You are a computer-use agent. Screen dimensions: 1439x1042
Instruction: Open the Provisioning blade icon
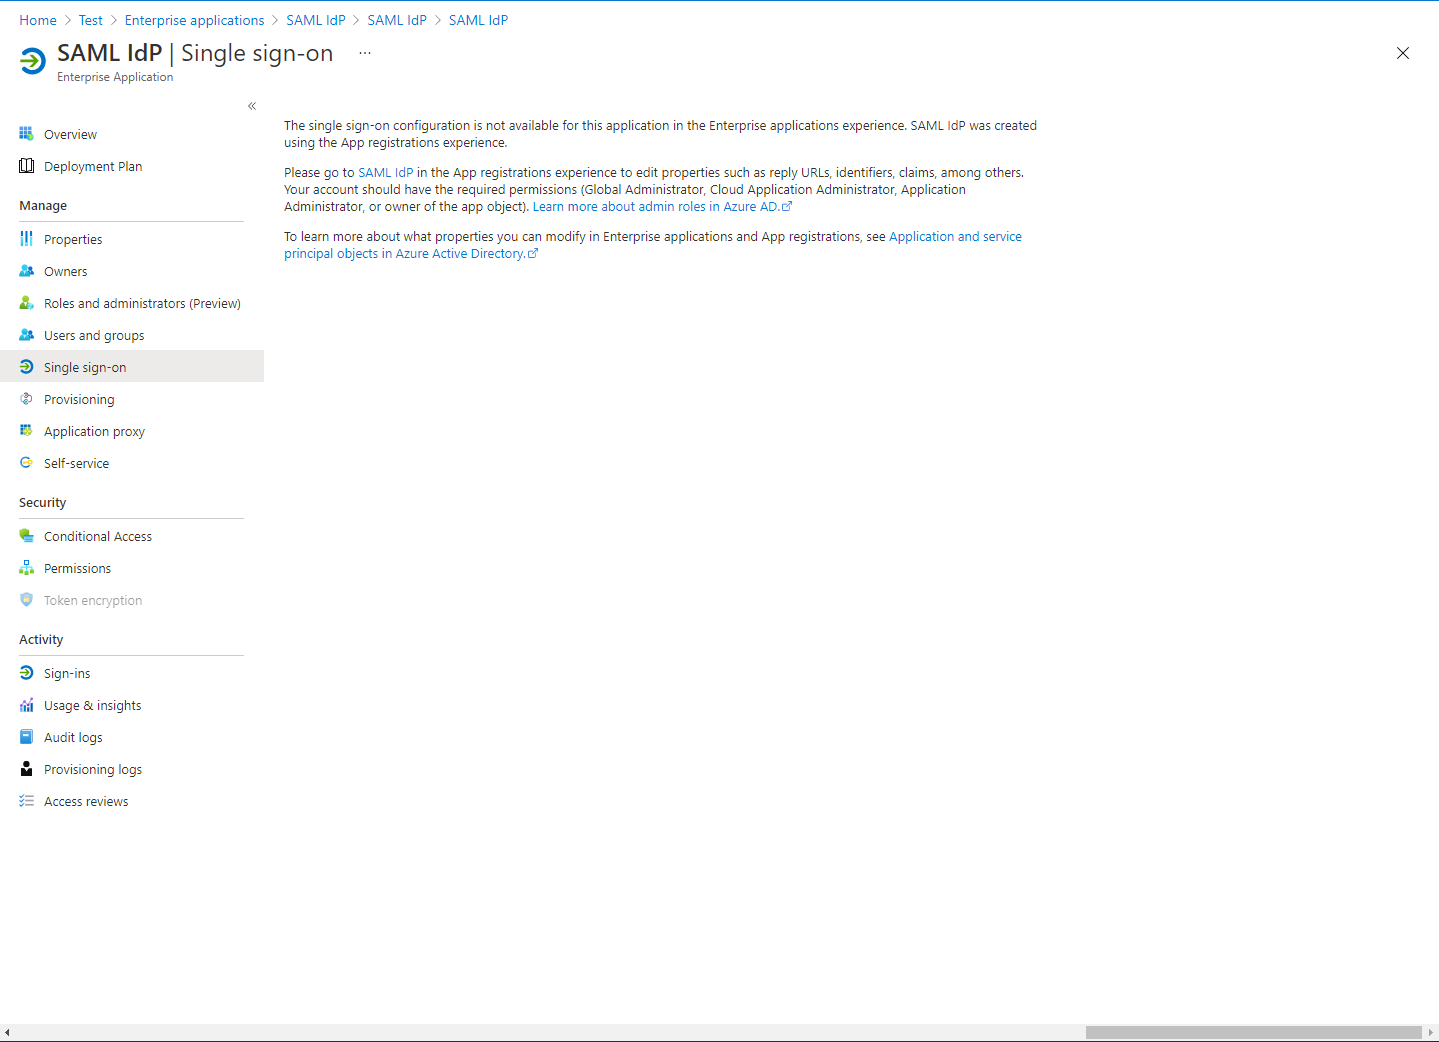point(26,399)
